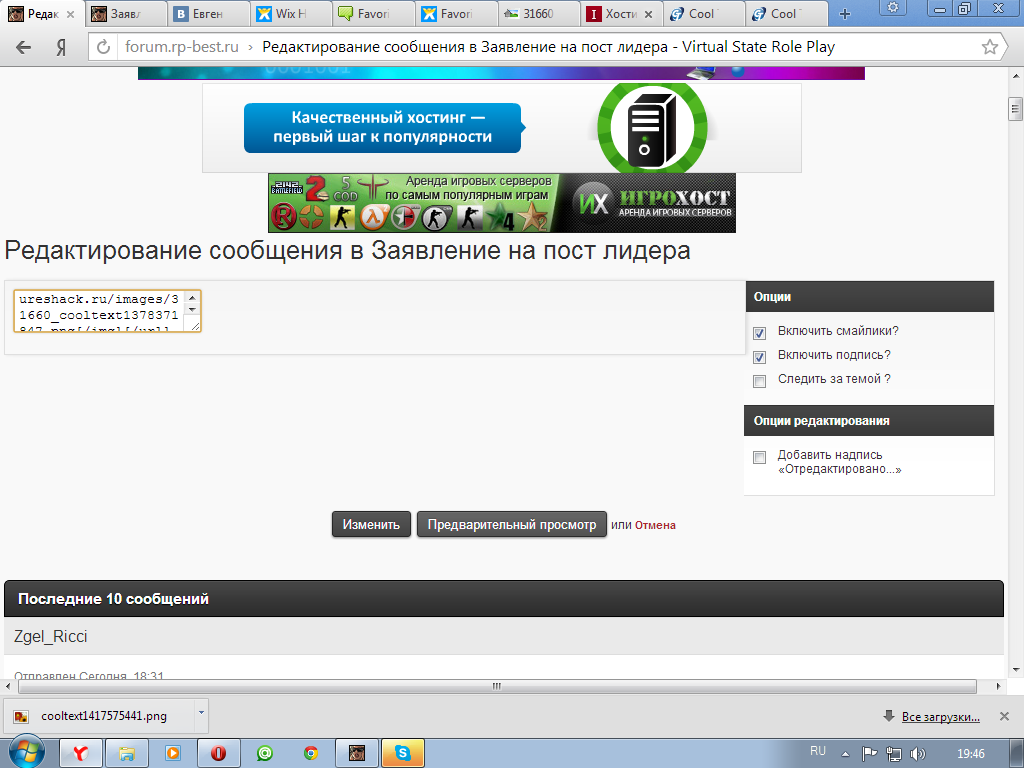Enable 'Добавить надпись «Отредактировано...»' checkbox
The image size is (1024, 768).
pos(759,457)
